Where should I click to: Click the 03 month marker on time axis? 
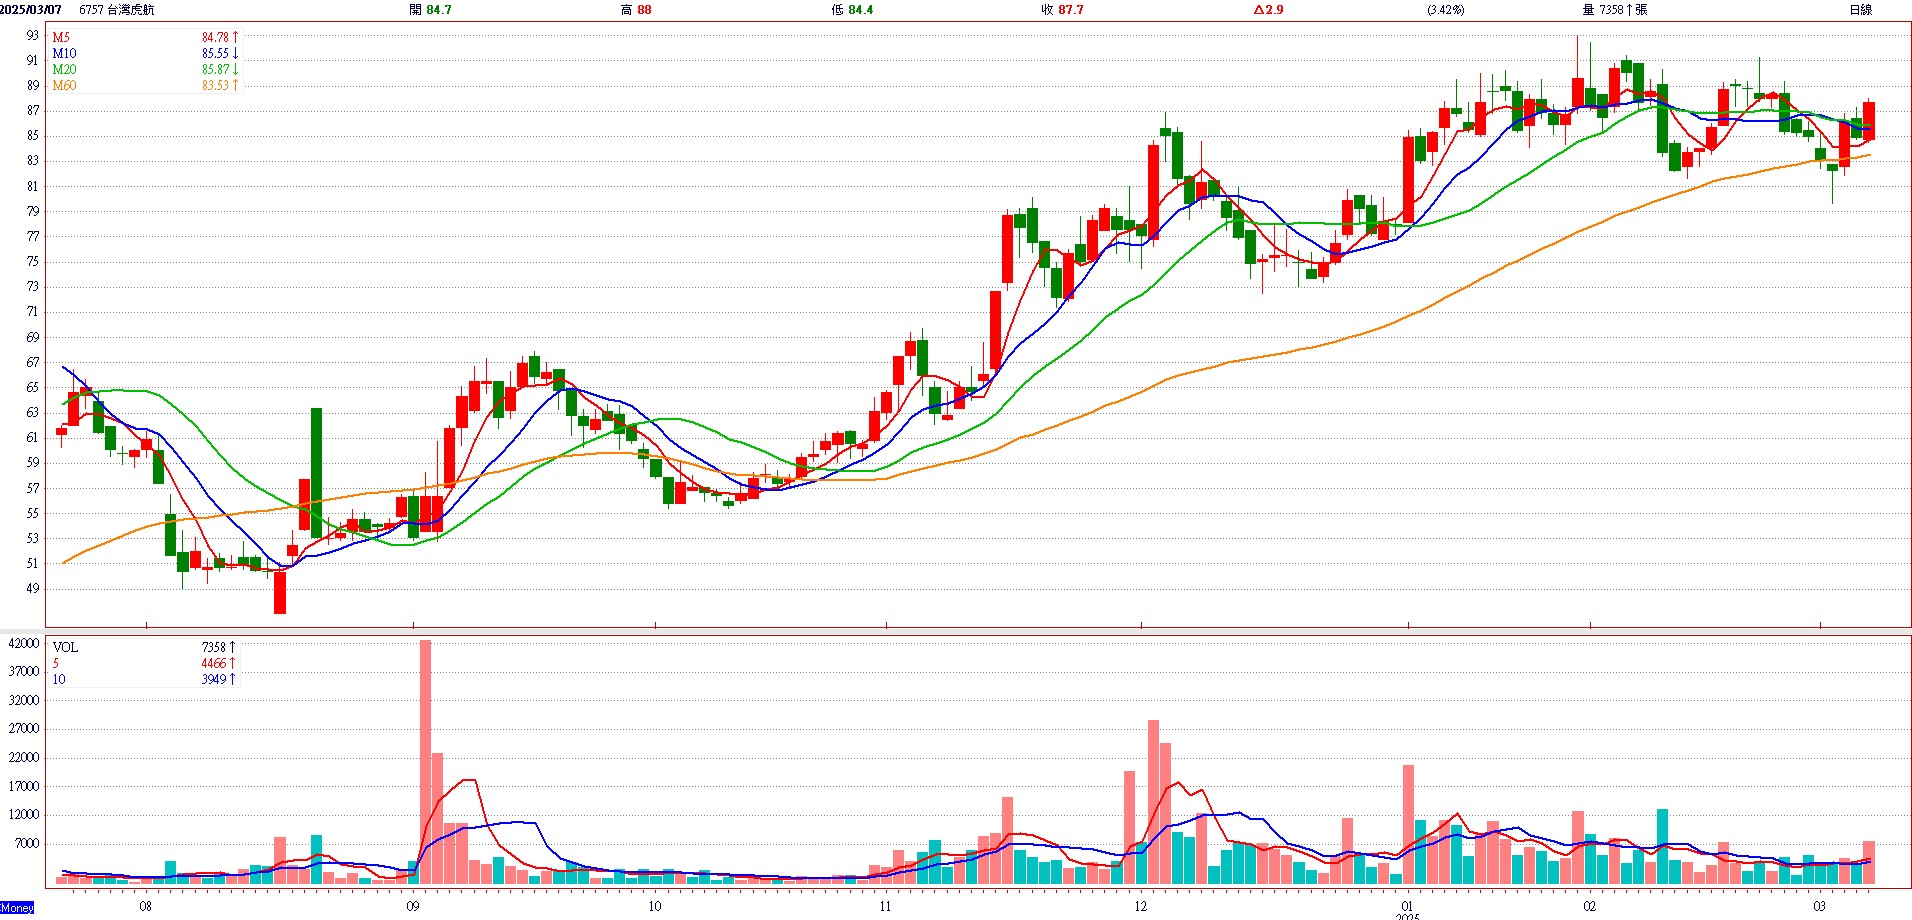point(1820,906)
